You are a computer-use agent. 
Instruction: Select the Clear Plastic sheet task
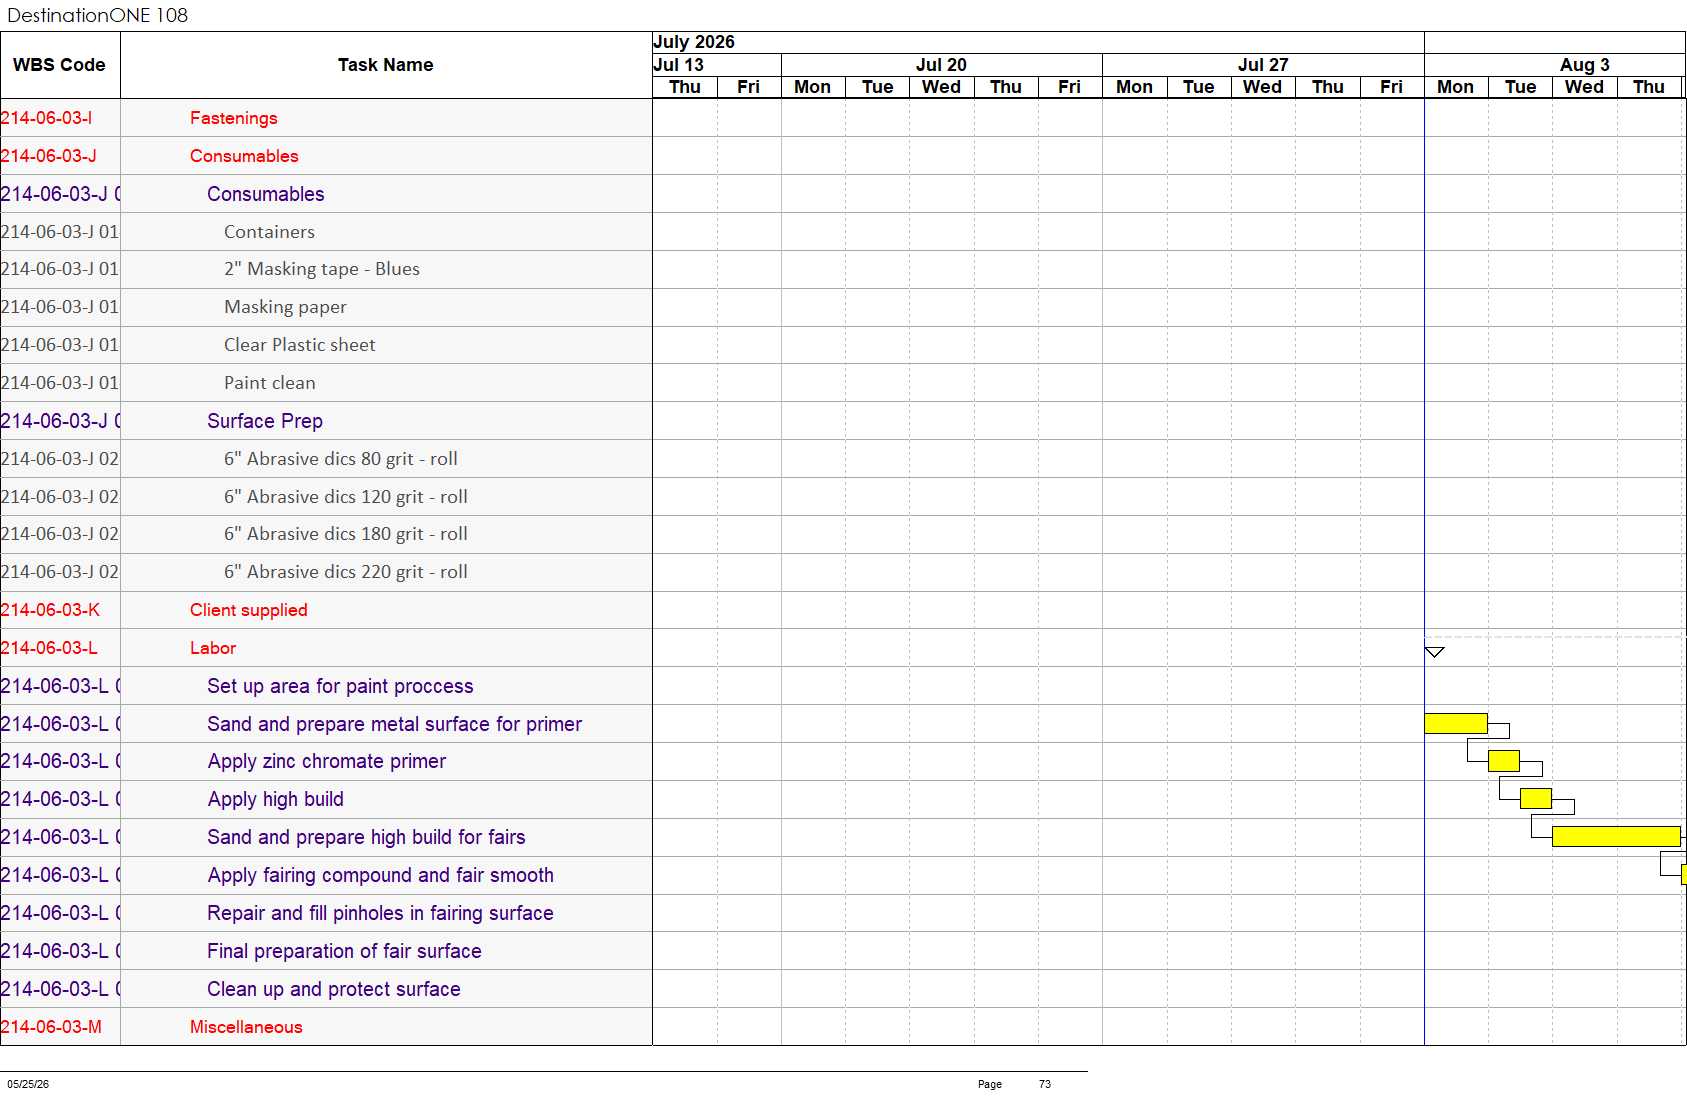point(300,345)
